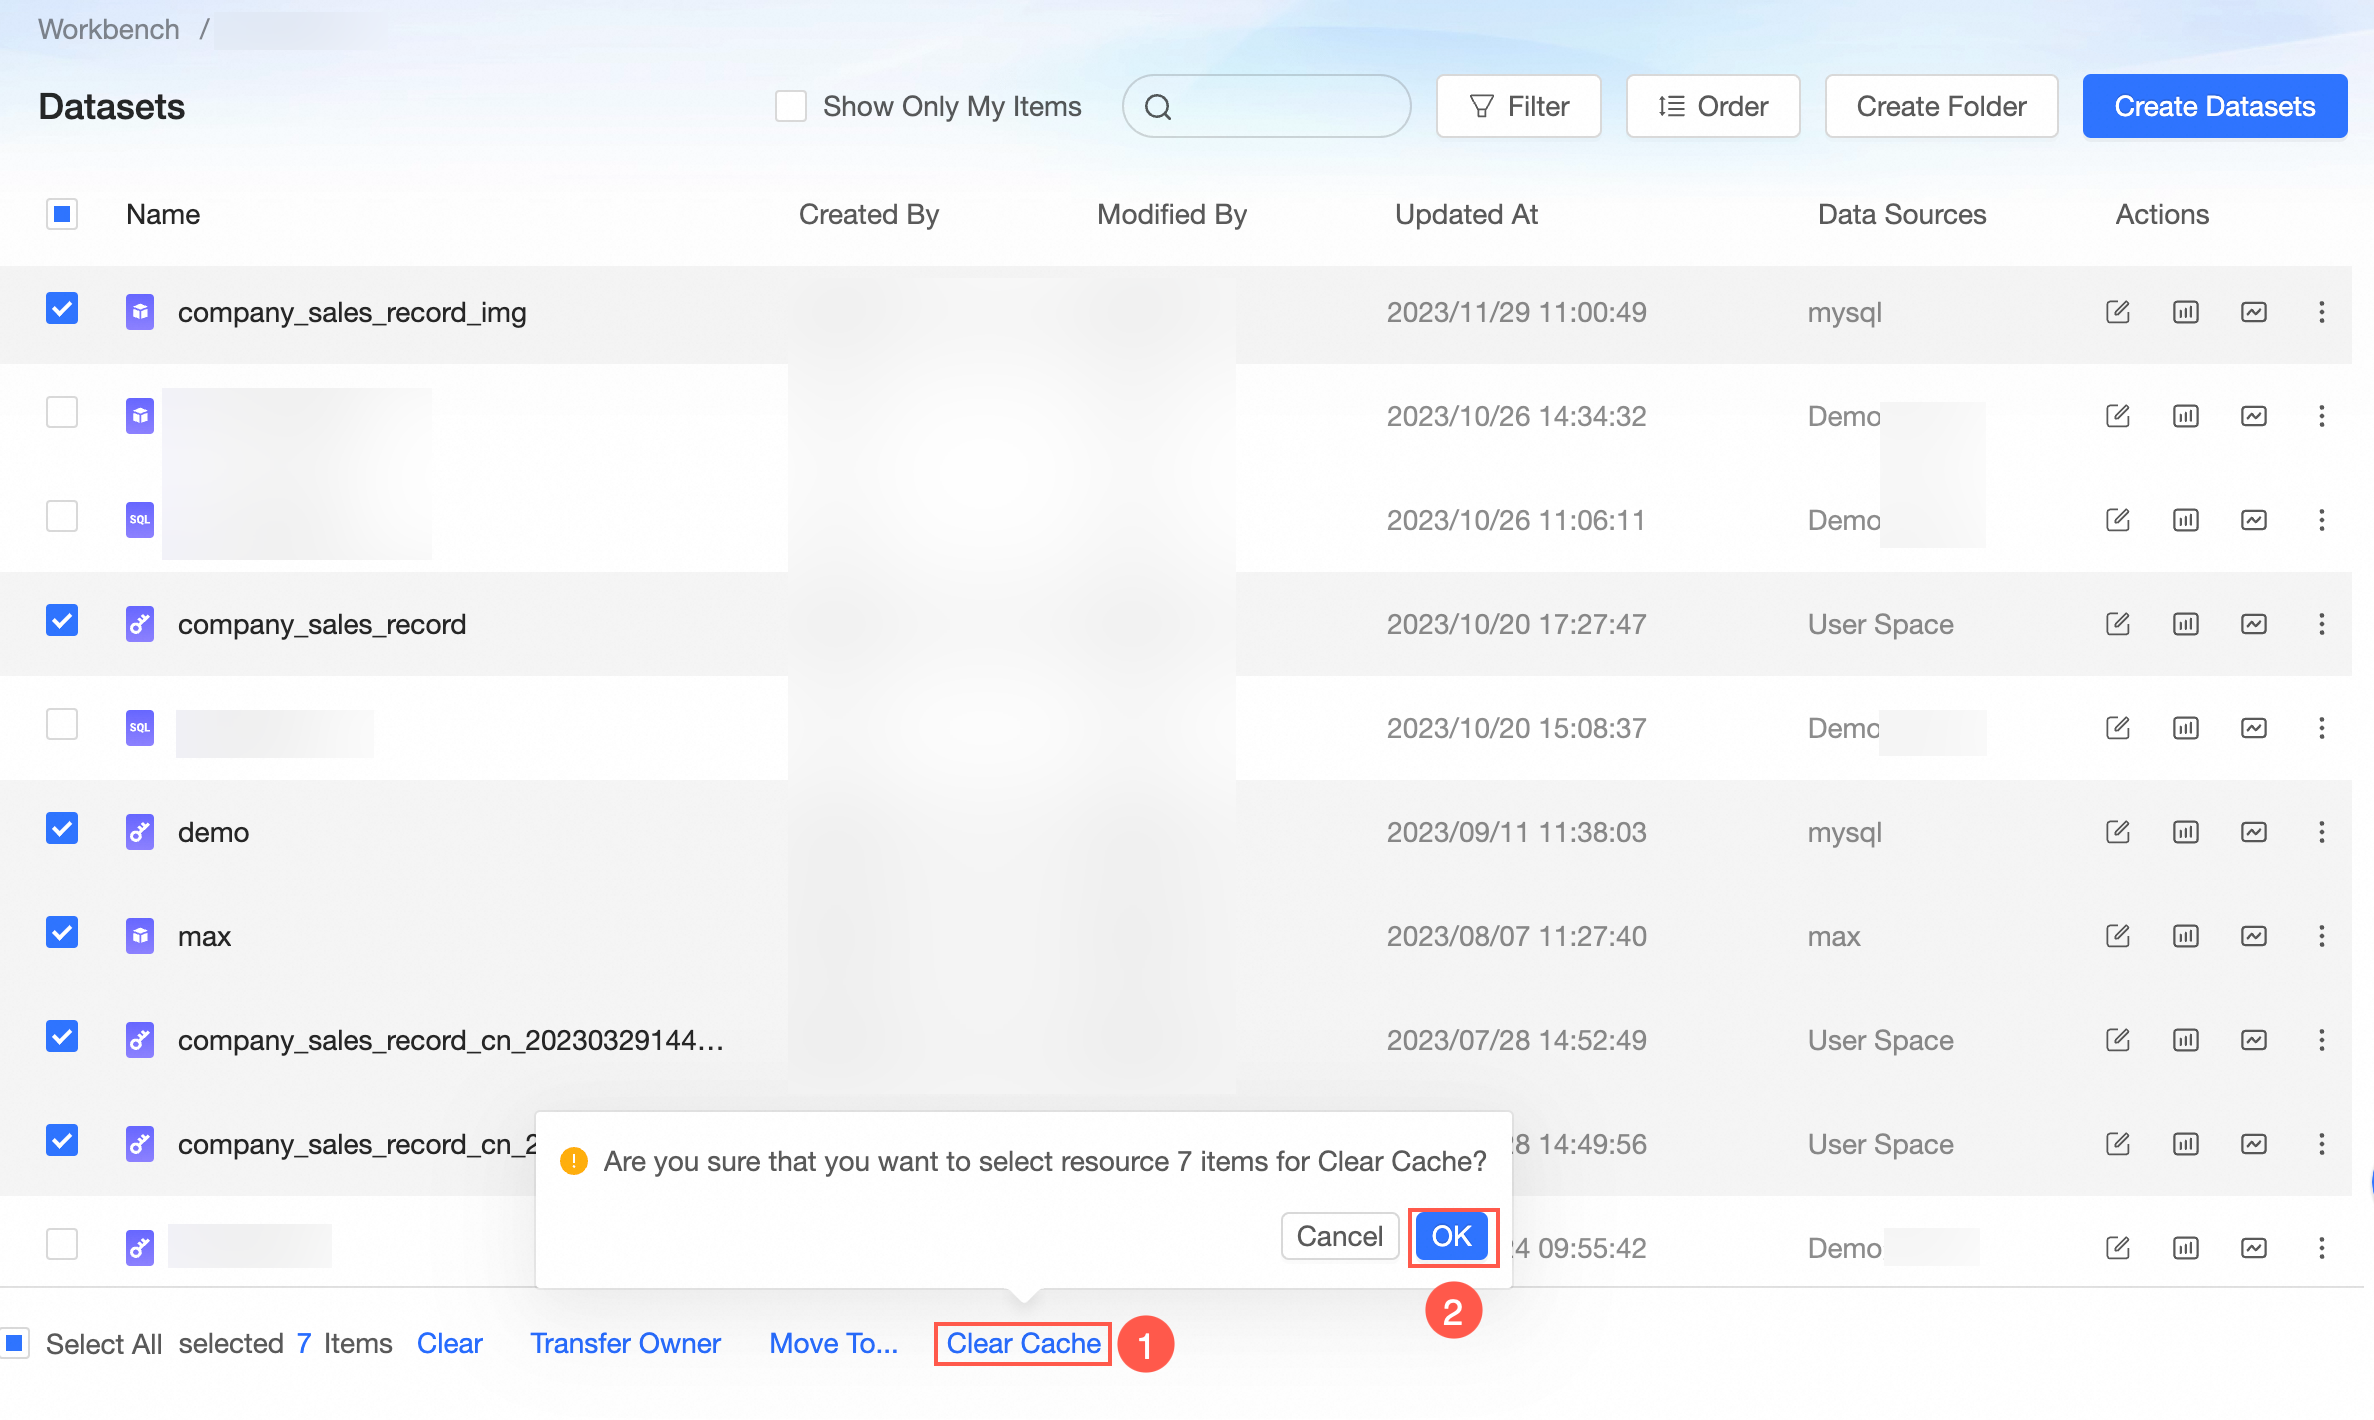Click edit icon for company_sales_record row
2374x1420 pixels.
(x=2117, y=624)
